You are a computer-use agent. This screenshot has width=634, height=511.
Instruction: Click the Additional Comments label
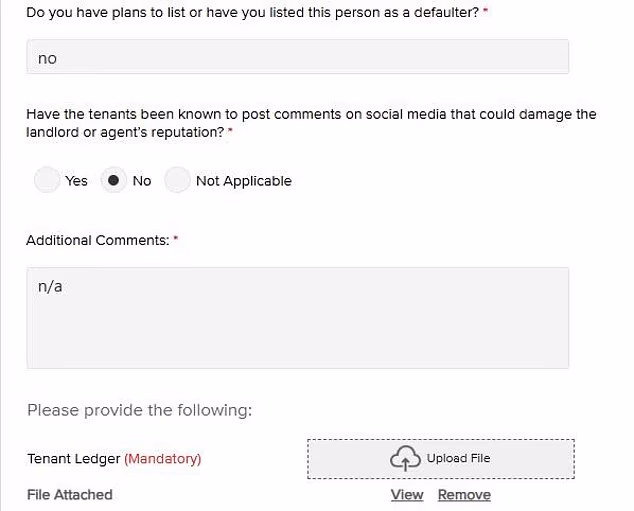(x=97, y=241)
